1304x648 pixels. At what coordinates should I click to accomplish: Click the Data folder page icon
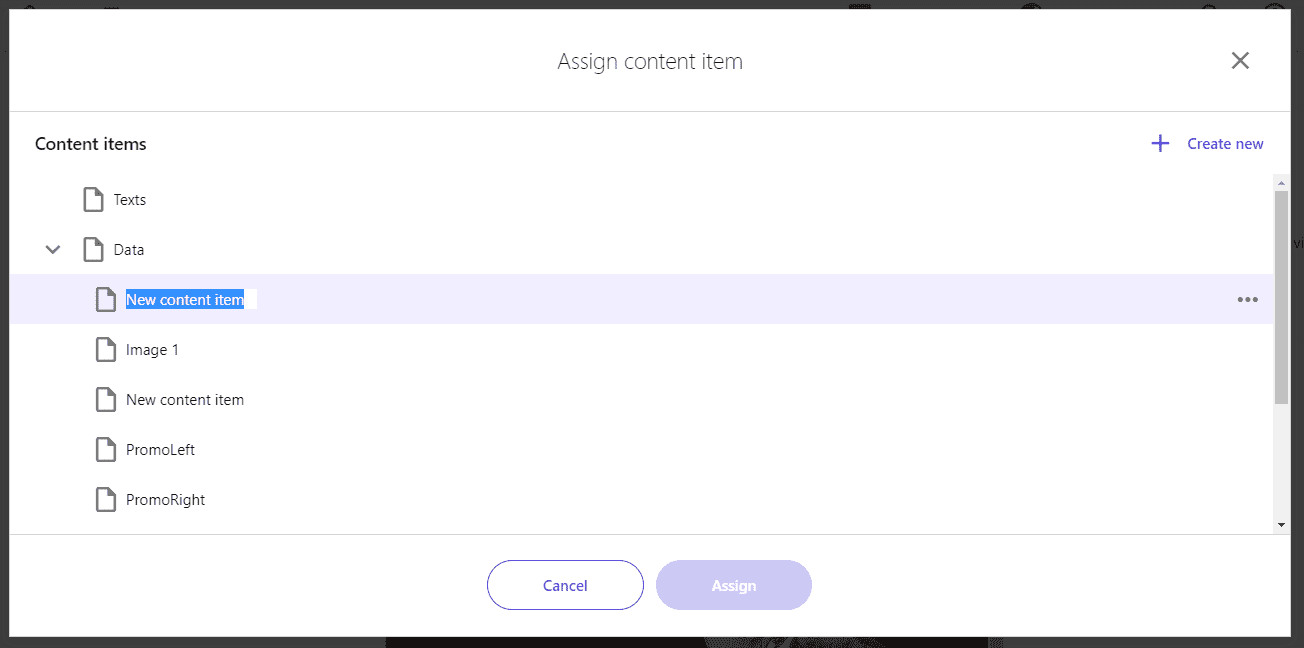click(x=93, y=250)
